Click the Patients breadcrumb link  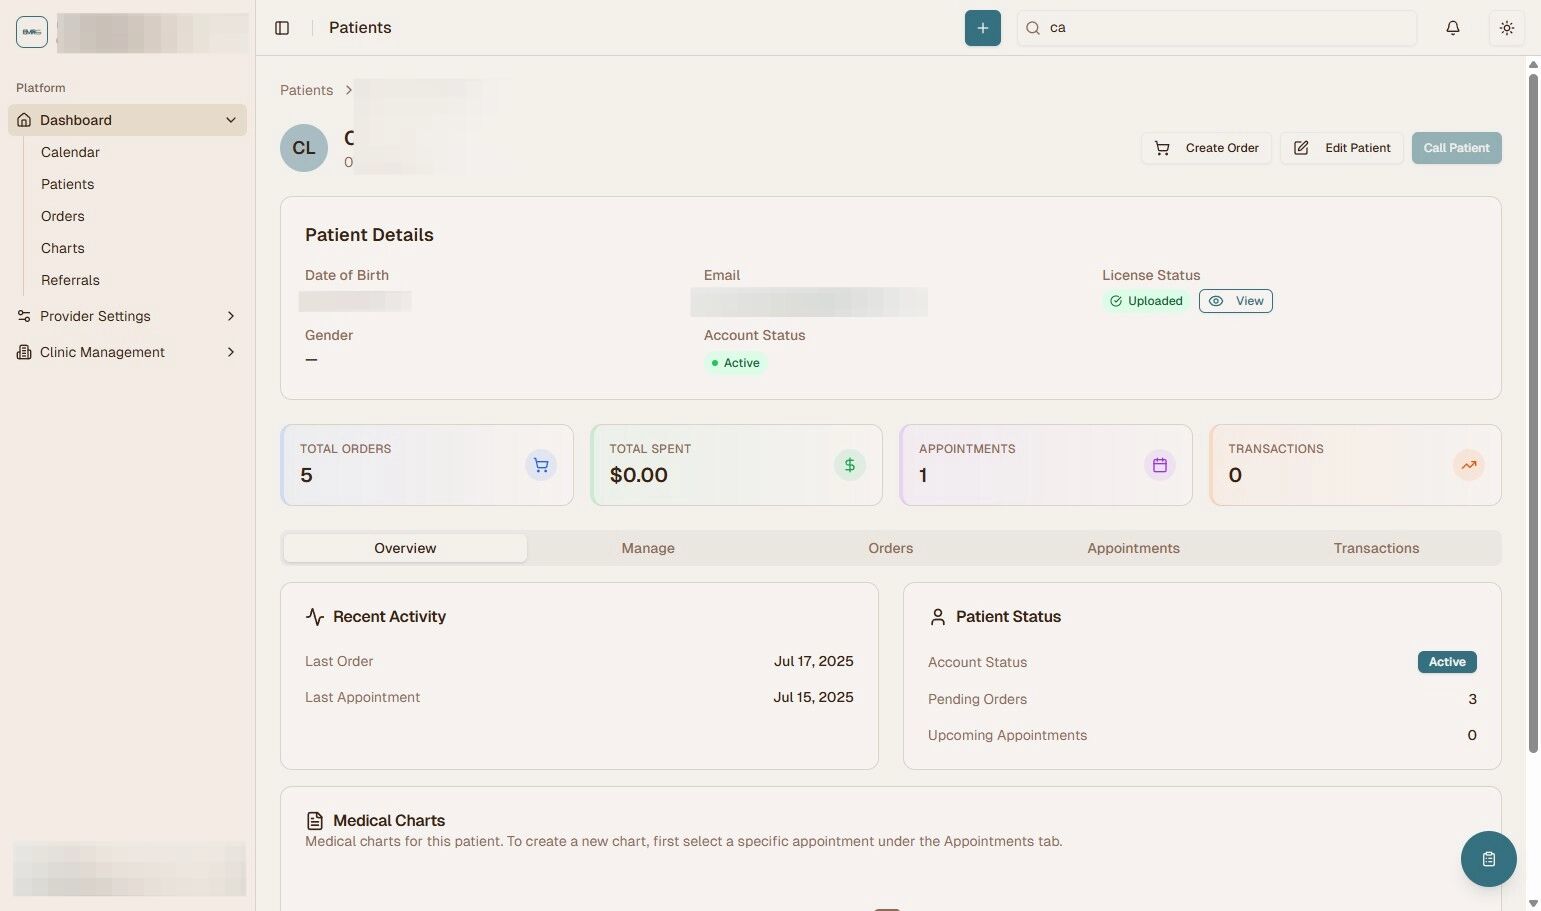[306, 90]
